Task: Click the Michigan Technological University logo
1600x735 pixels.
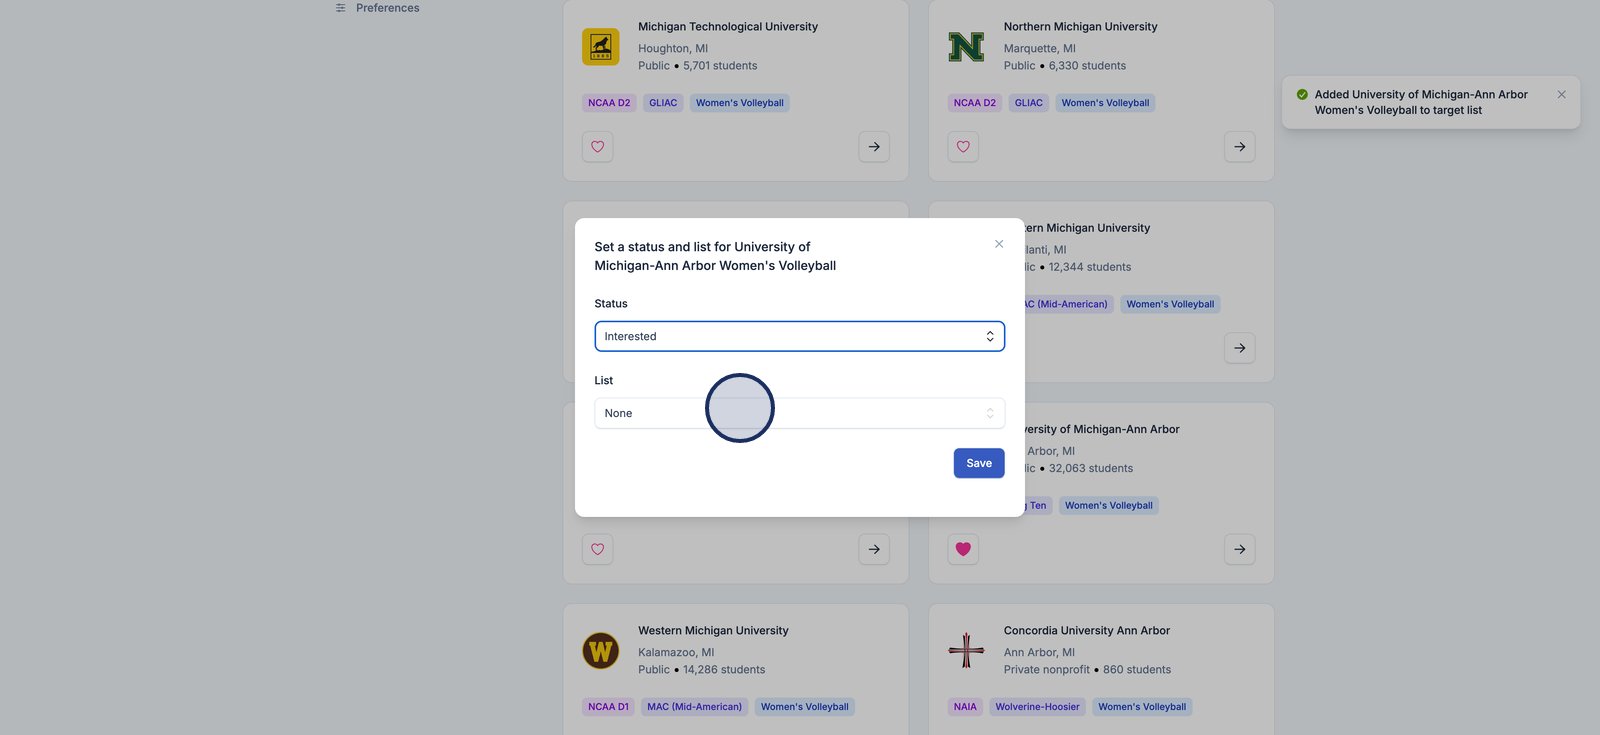Action: pyautogui.click(x=600, y=47)
